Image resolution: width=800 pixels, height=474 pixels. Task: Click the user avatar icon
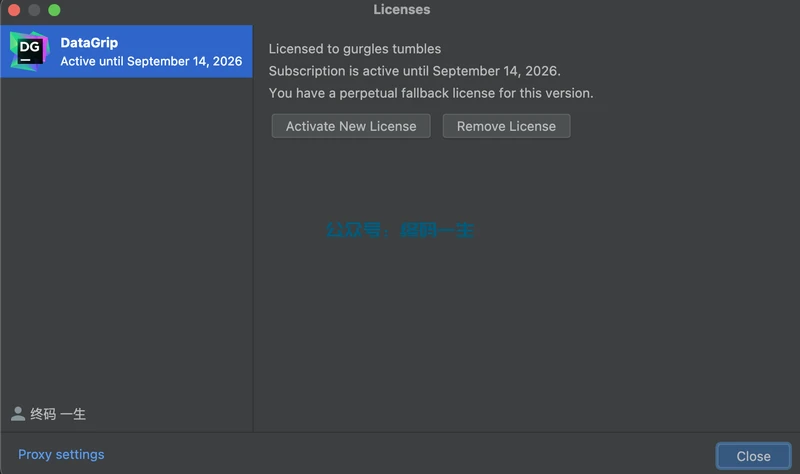(18, 414)
